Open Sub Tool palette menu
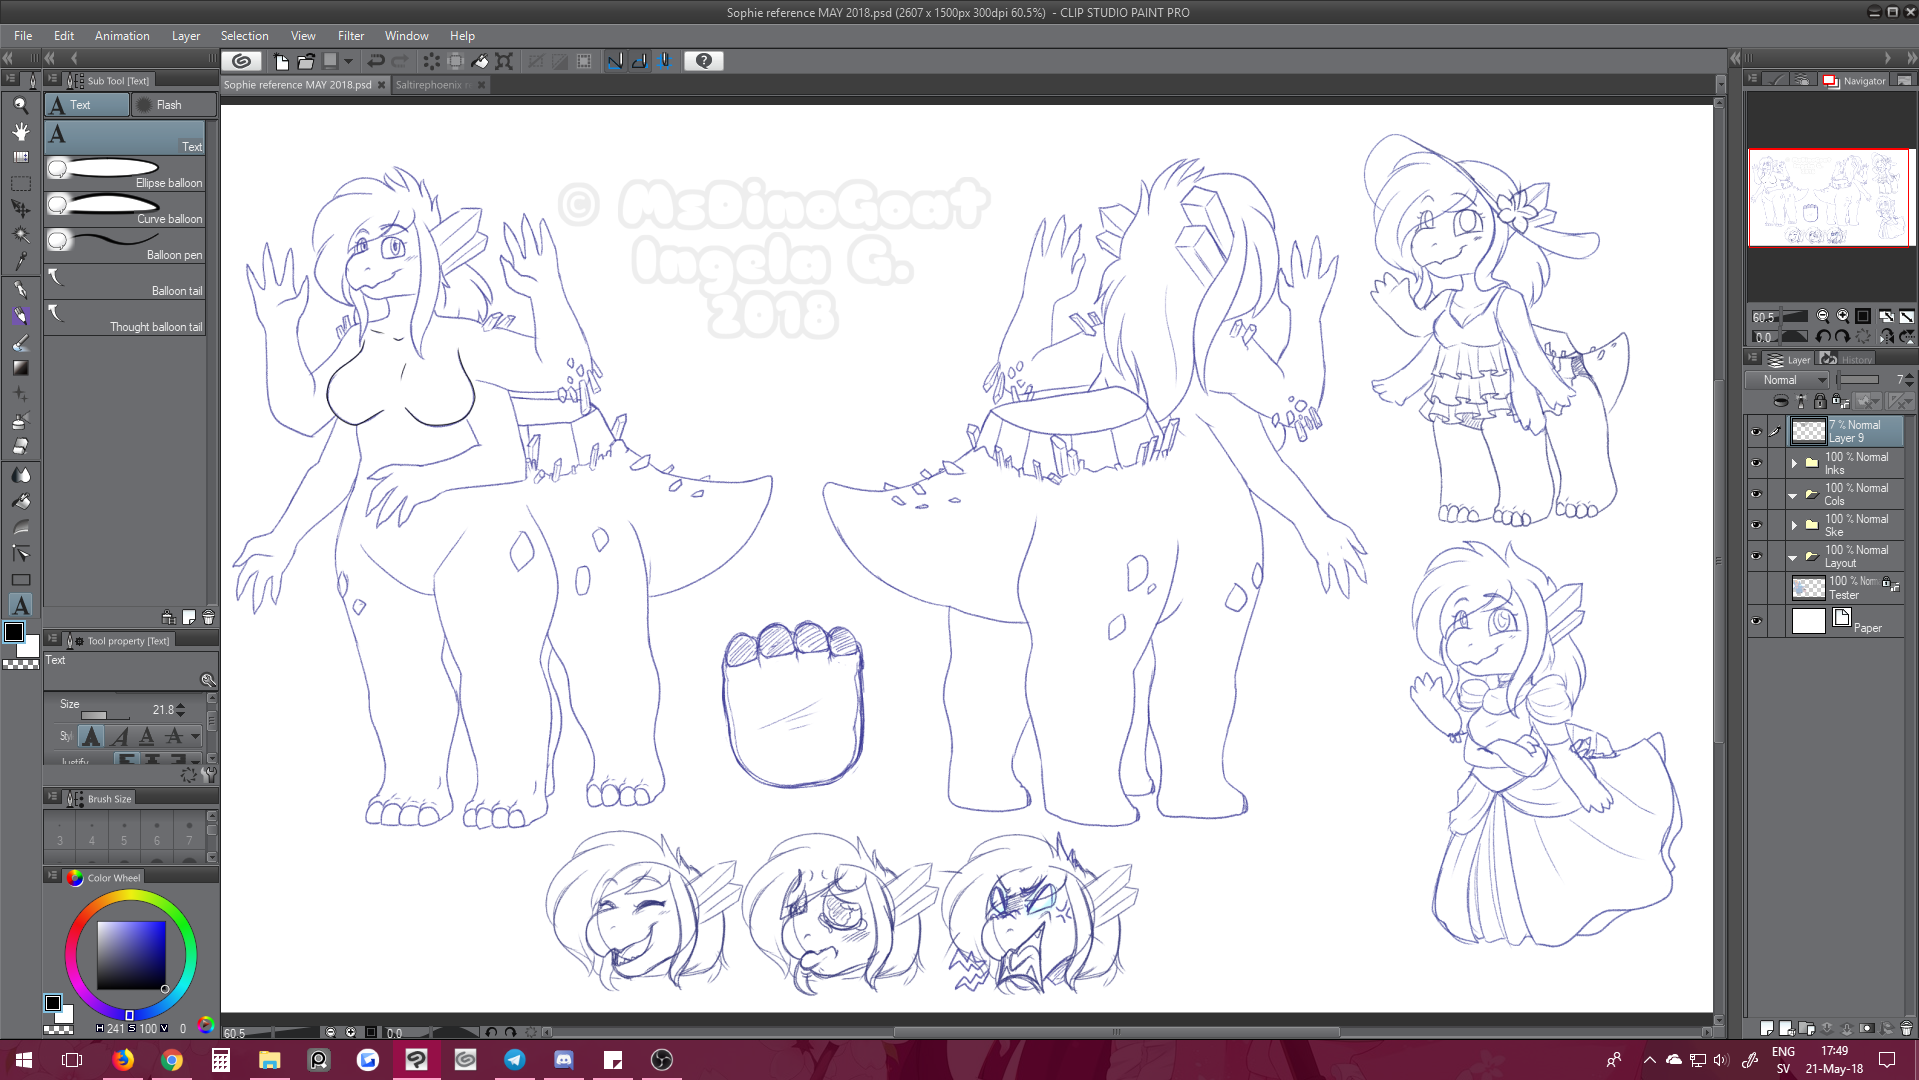This screenshot has height=1080, width=1919. (52, 79)
